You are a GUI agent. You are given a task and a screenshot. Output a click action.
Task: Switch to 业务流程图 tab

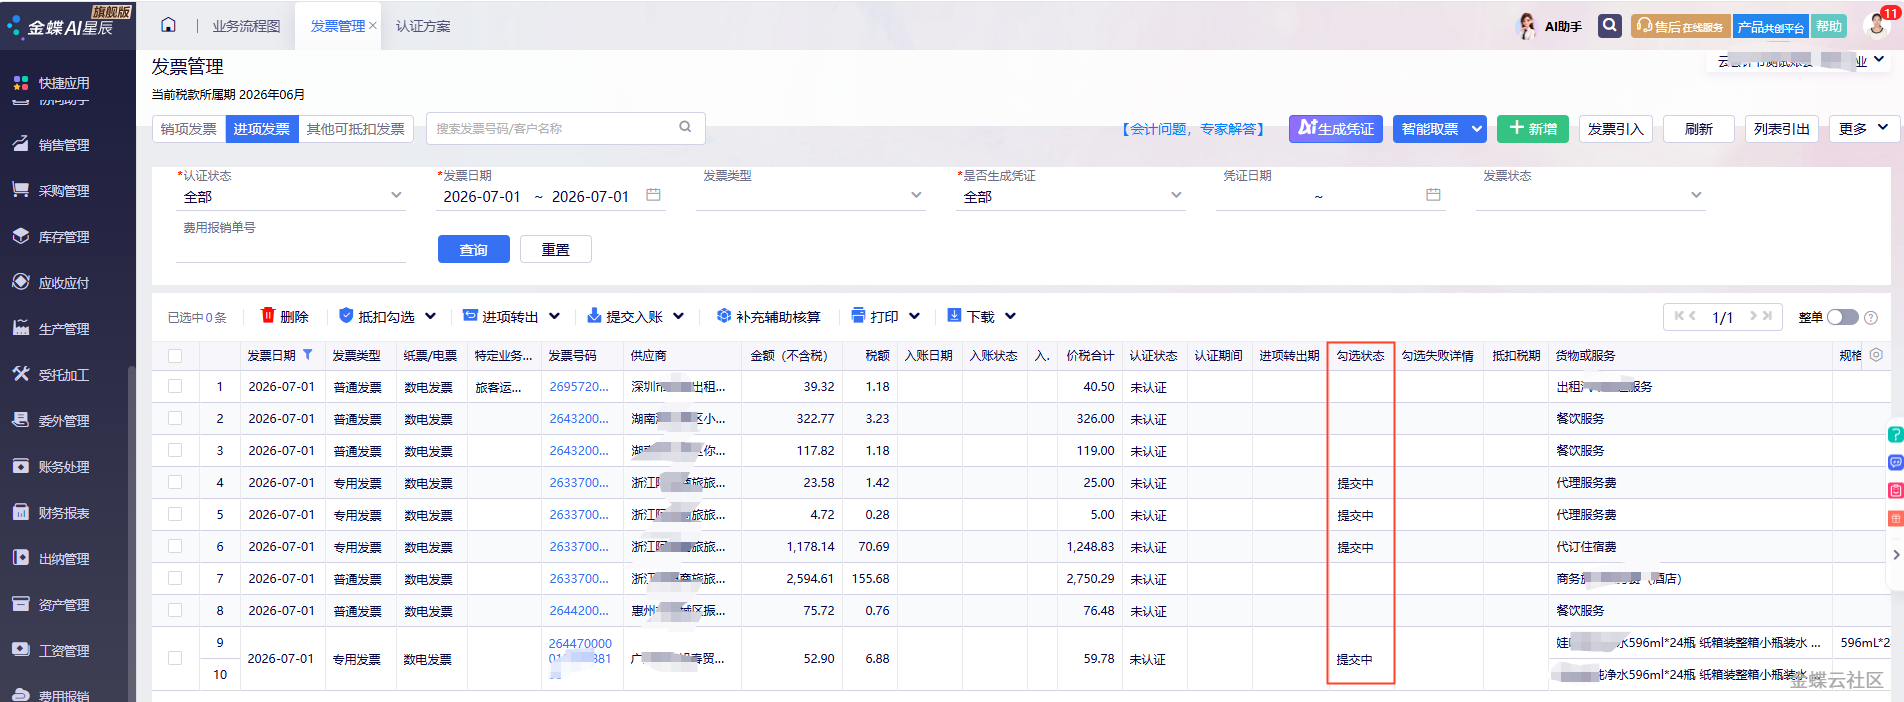[246, 26]
